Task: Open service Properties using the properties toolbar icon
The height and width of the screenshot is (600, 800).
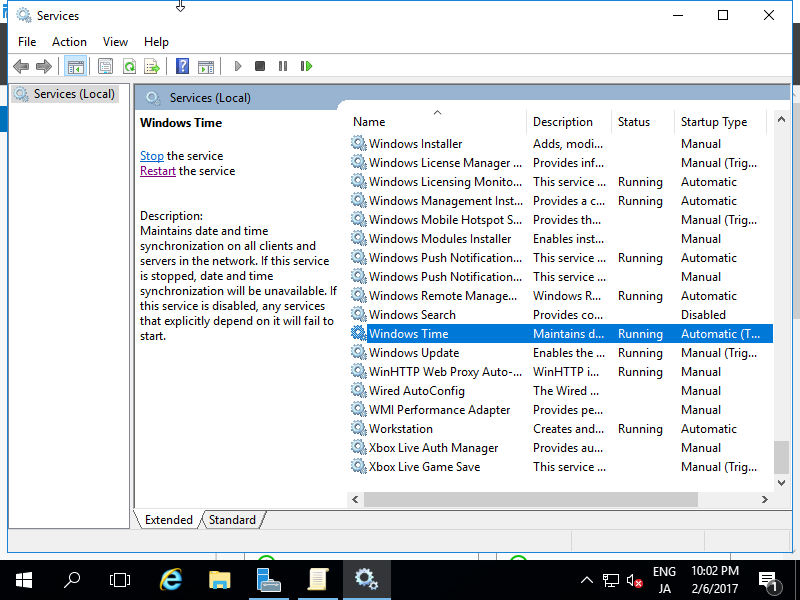Action: tap(105, 66)
